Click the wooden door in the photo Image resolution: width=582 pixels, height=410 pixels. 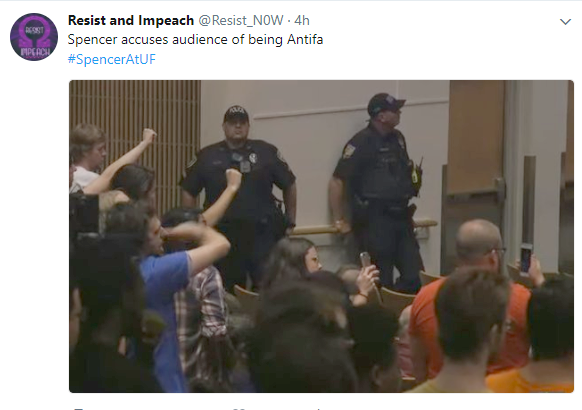click(x=476, y=137)
